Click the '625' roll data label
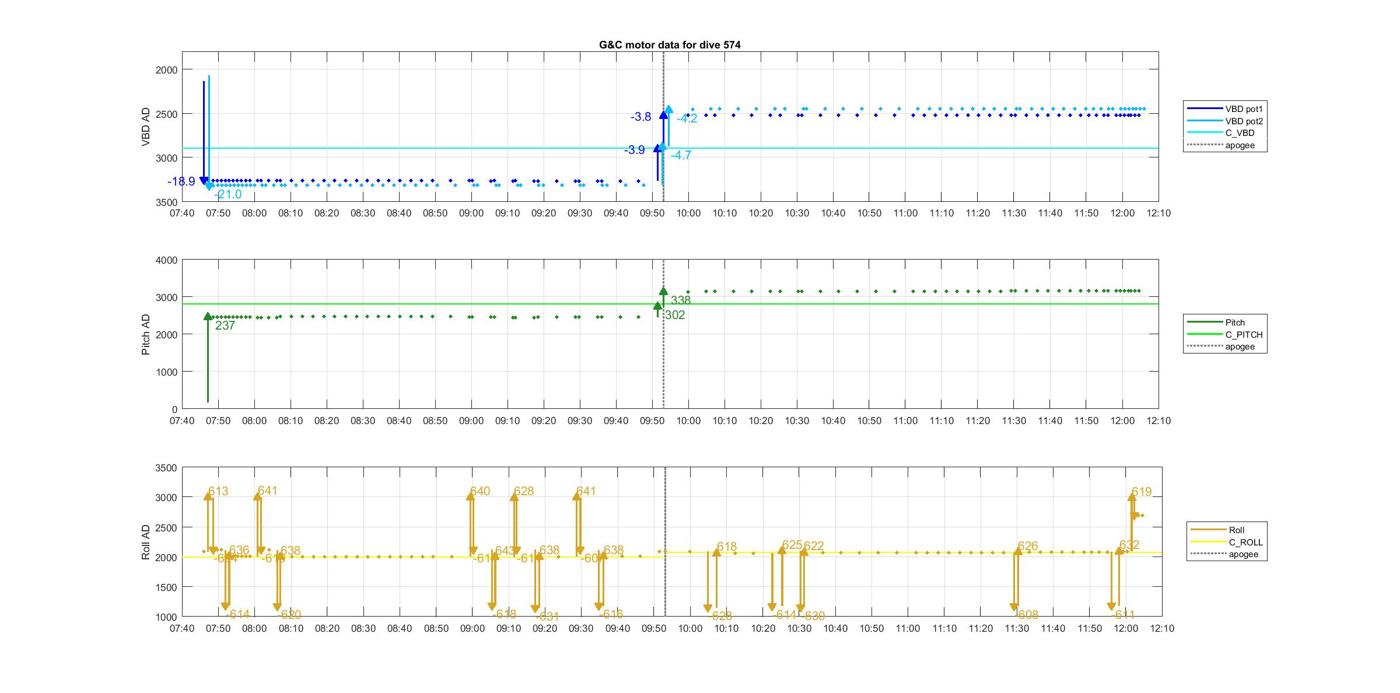1400x693 pixels. point(792,545)
